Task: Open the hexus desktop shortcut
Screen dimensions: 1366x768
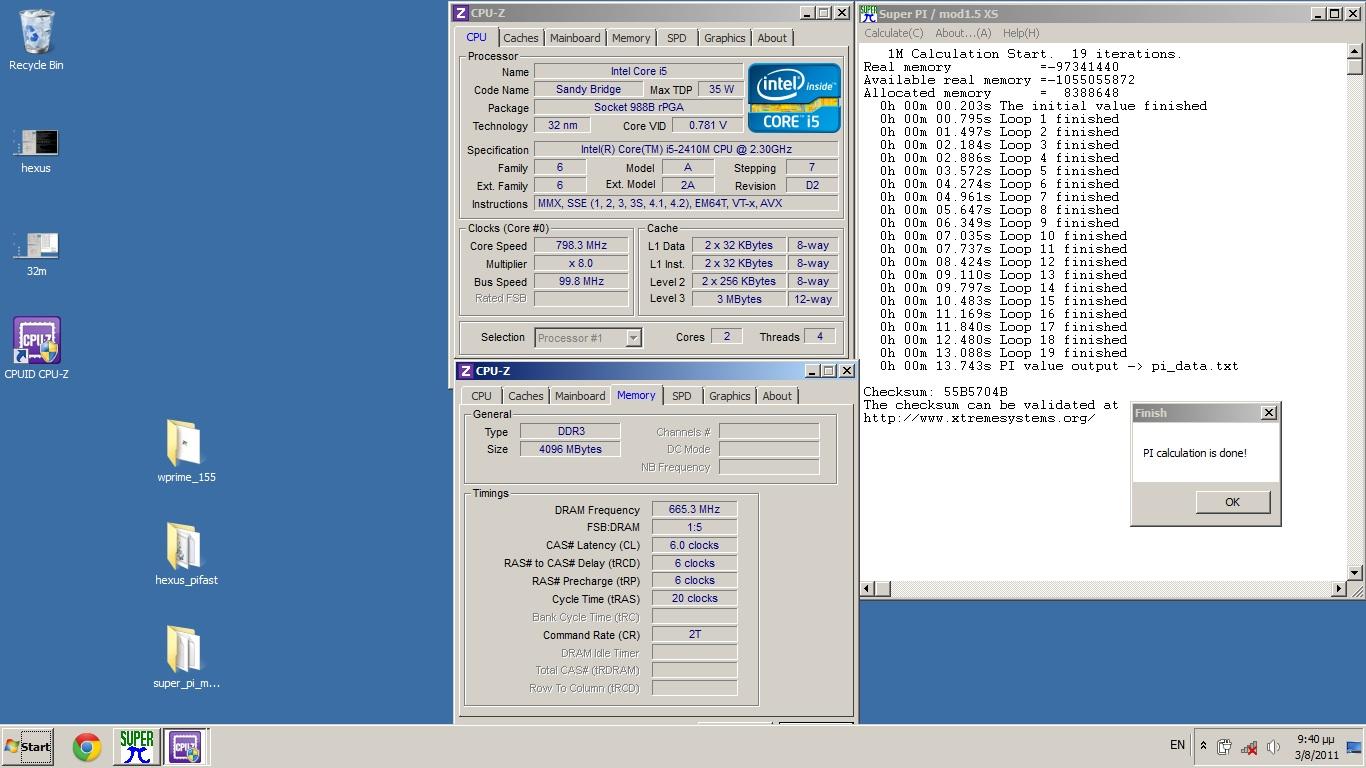Action: 36,151
